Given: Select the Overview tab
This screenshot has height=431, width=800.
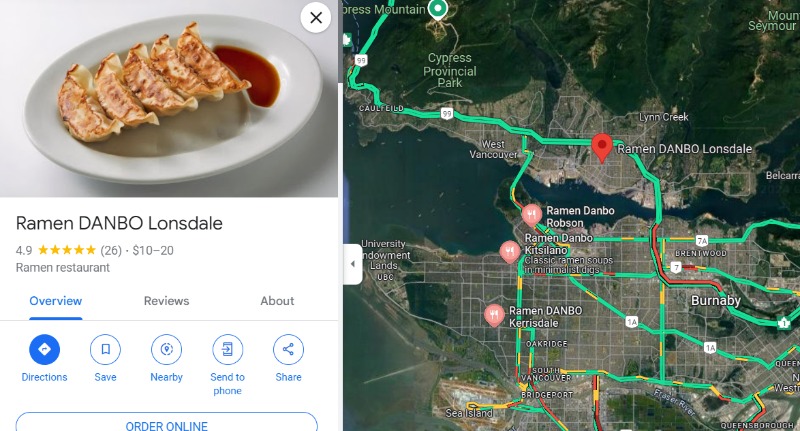Looking at the screenshot, I should click(x=56, y=301).
